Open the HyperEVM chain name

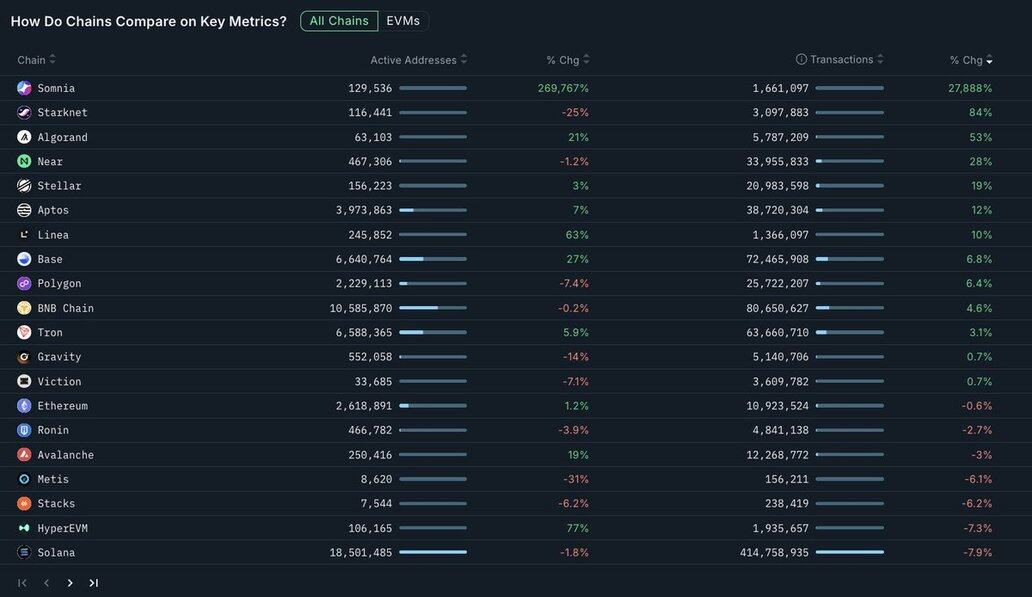[63, 529]
